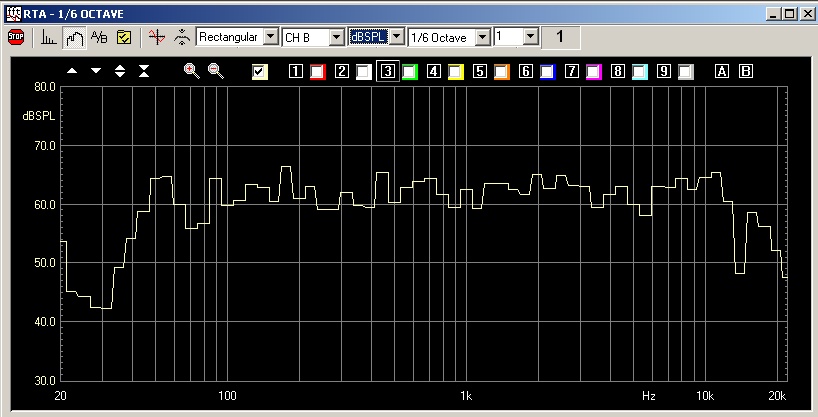Open the yellow checklist settings icon
818x417 pixels.
[x=124, y=37]
